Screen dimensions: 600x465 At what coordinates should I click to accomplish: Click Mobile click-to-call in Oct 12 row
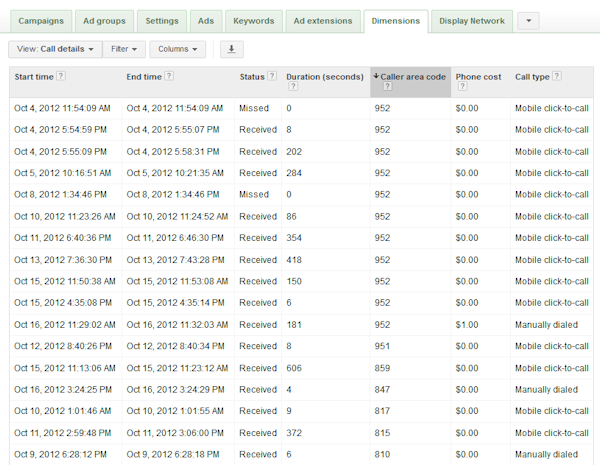(551, 346)
